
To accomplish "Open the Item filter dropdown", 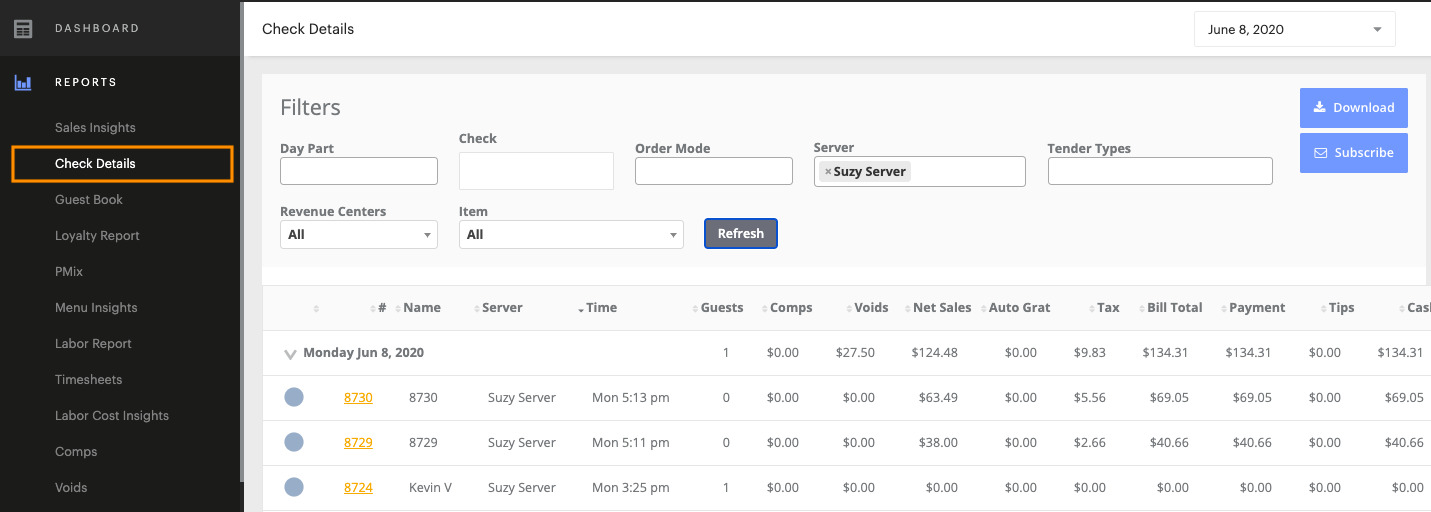I will point(571,234).
